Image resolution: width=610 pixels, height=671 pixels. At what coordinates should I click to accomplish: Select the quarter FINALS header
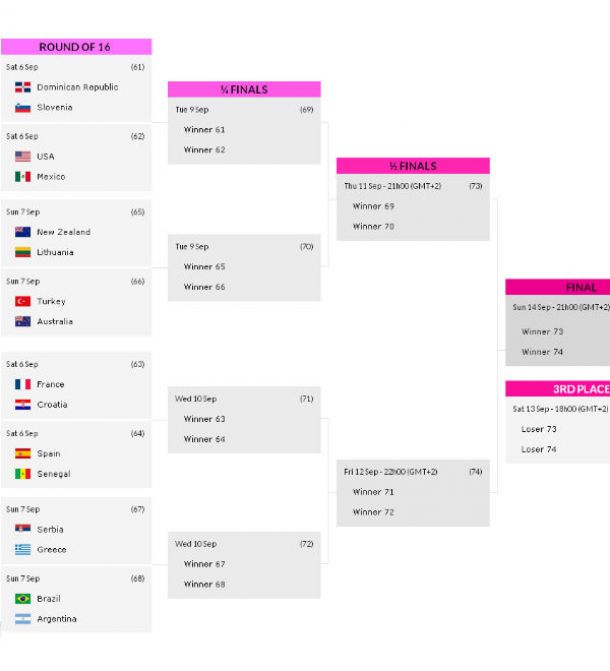(244, 89)
